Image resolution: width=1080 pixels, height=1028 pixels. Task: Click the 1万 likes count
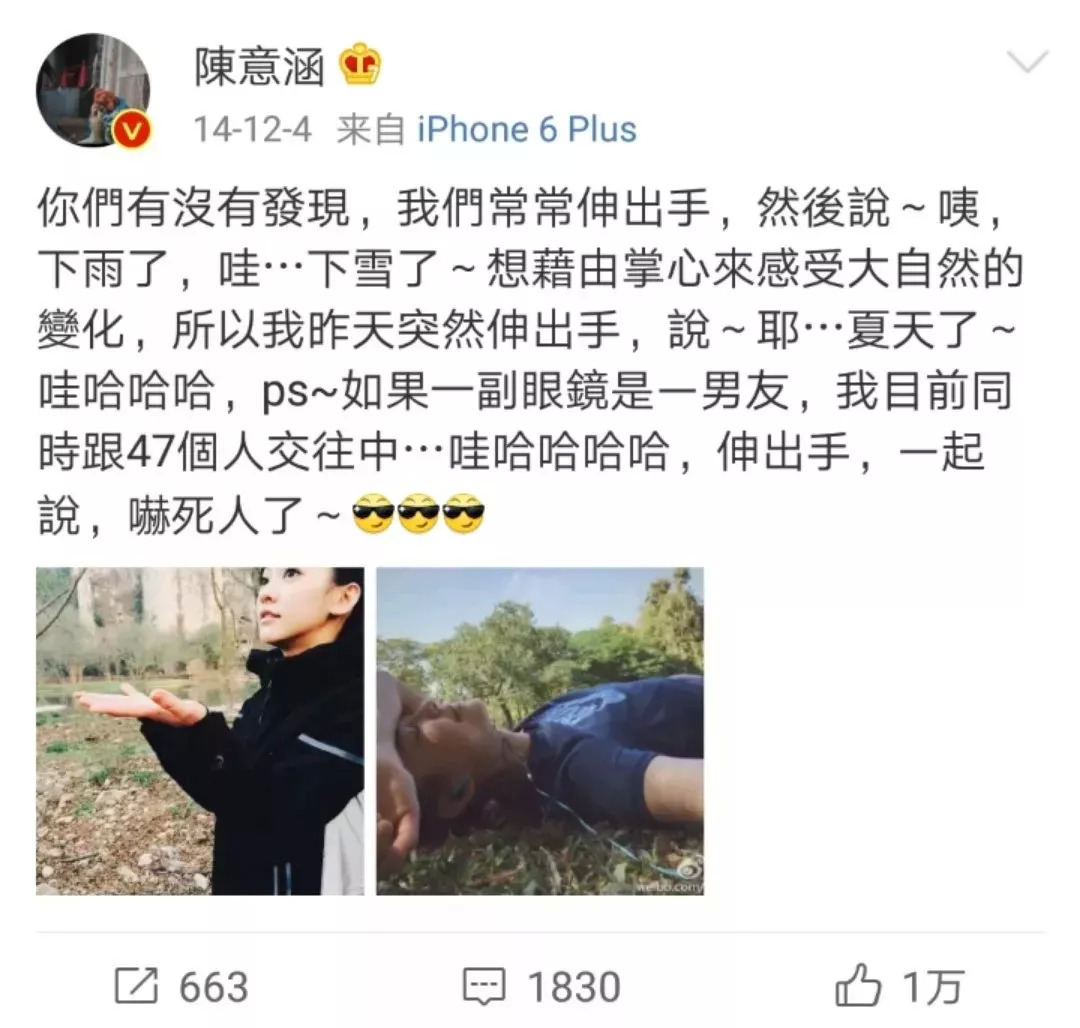point(933,987)
